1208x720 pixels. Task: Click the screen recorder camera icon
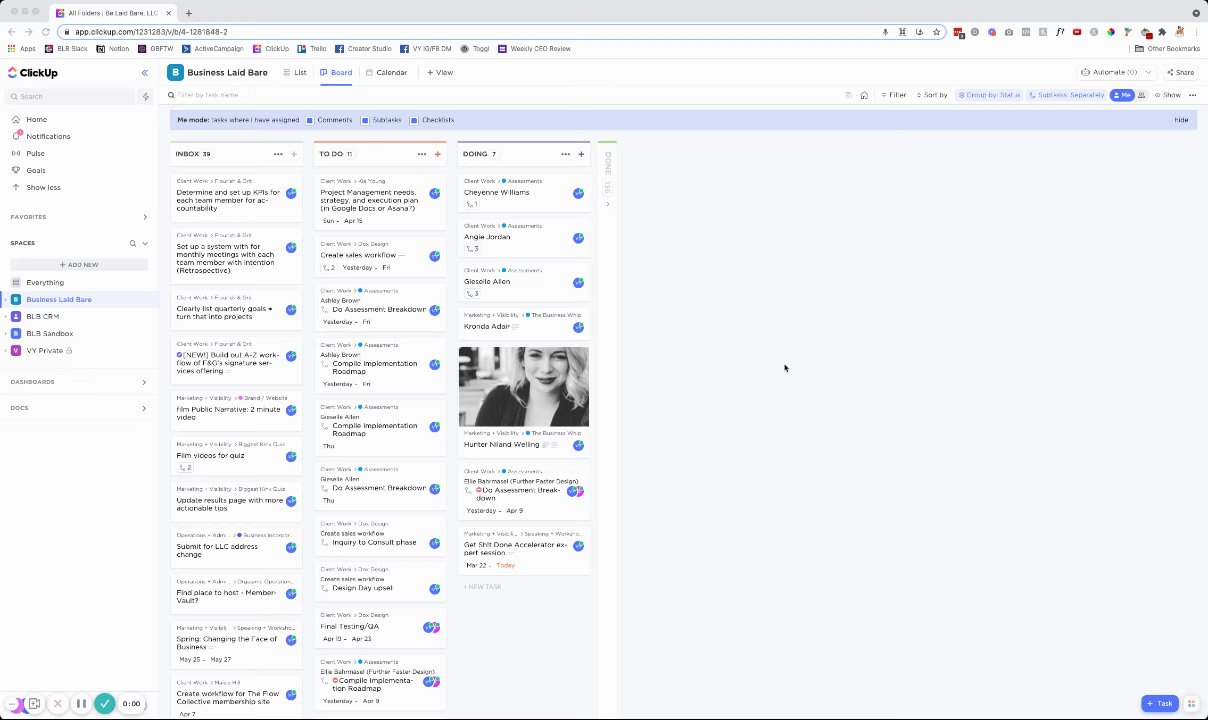coord(34,704)
